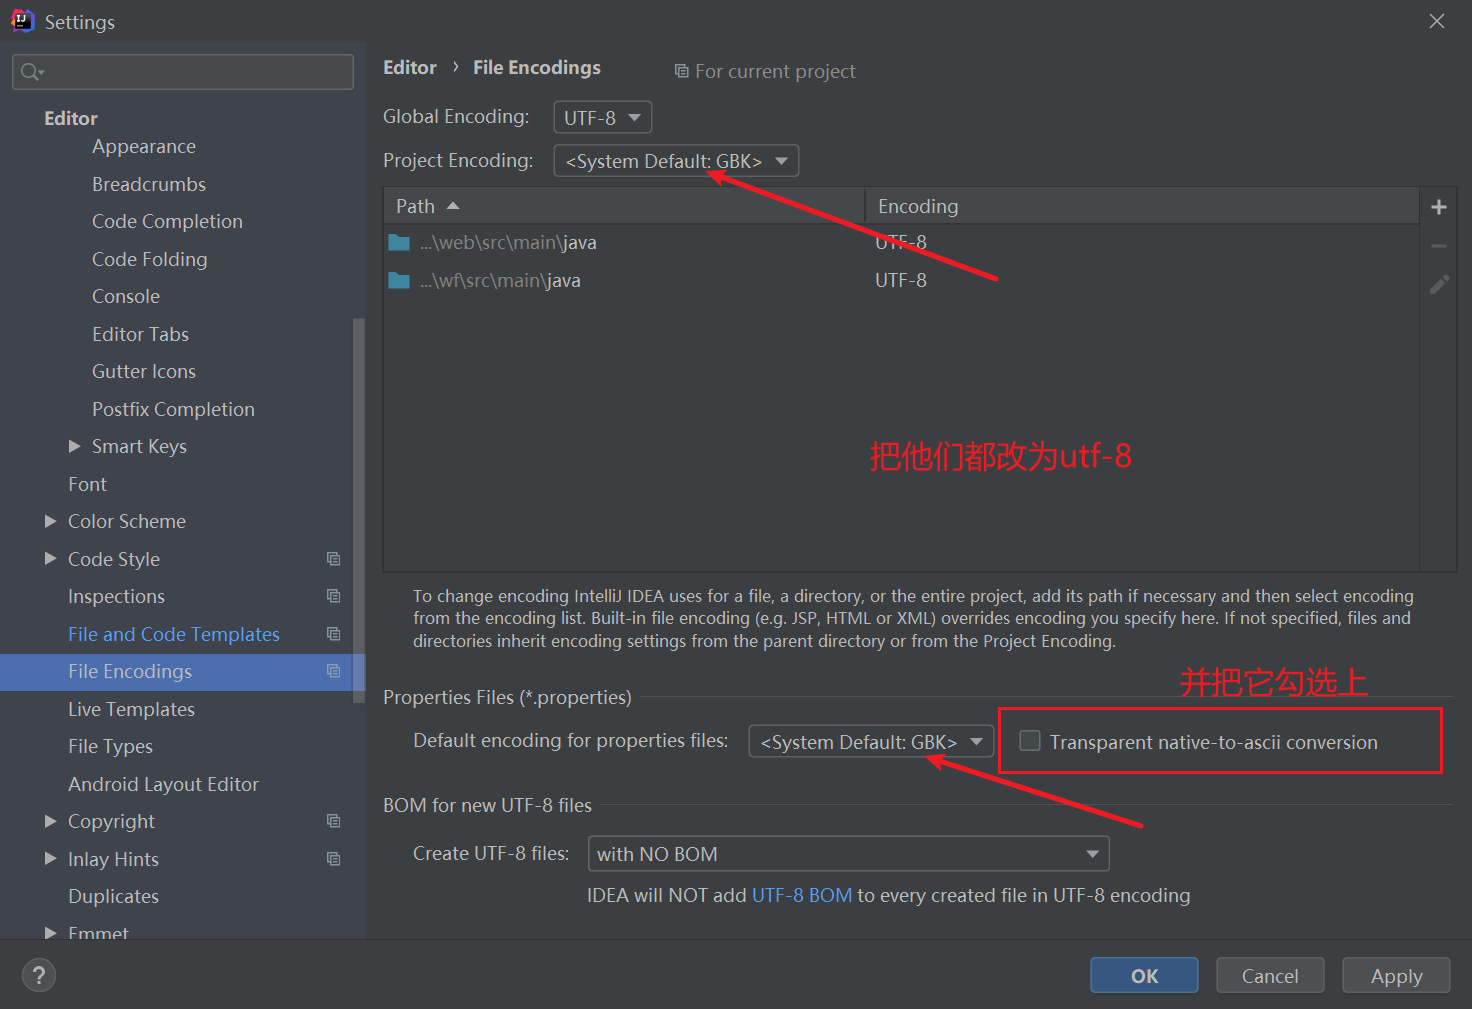
Task: Select the wf\src\main\java path row
Action: [x=901, y=281]
